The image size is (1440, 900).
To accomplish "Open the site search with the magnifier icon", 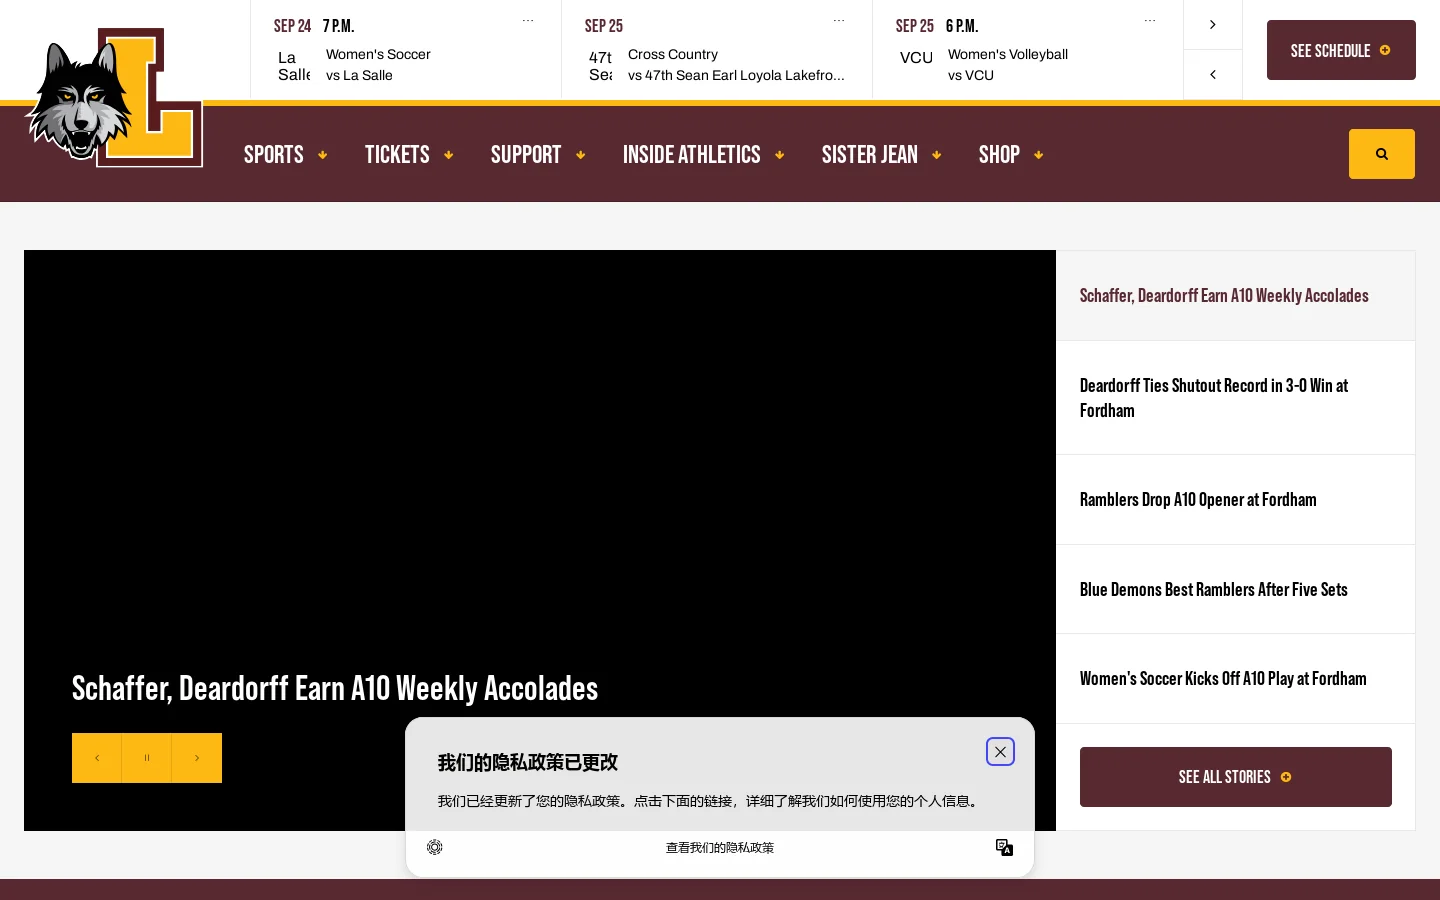I will click(1381, 154).
